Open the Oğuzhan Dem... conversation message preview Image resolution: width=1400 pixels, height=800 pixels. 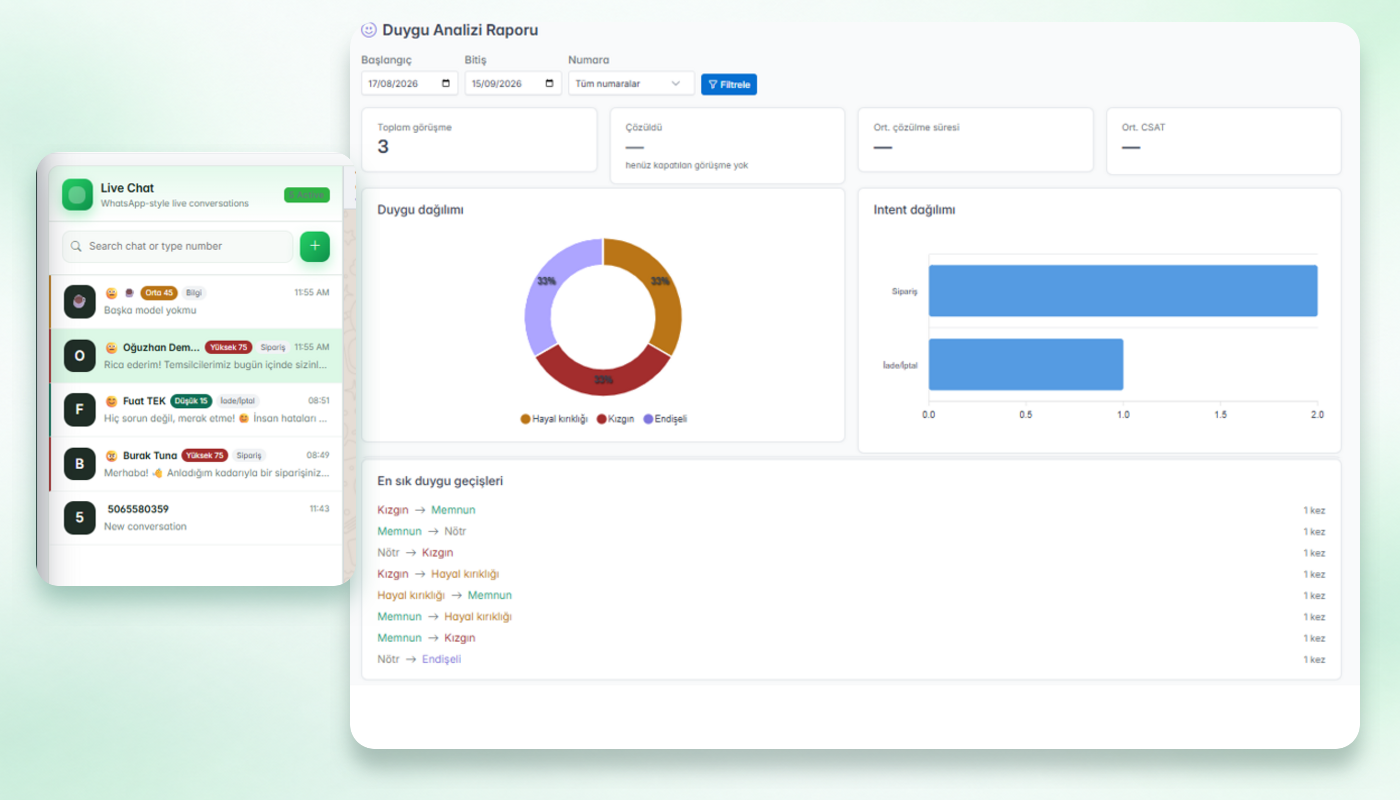pos(216,364)
